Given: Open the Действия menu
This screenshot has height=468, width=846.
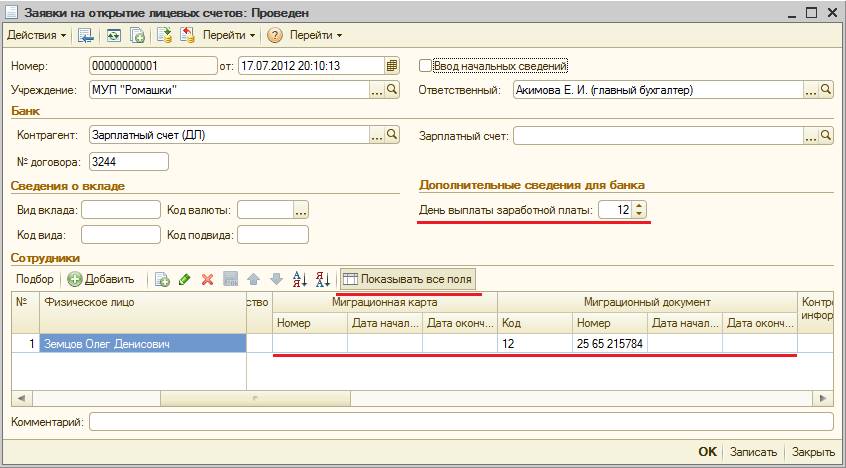Looking at the screenshot, I should pos(37,35).
